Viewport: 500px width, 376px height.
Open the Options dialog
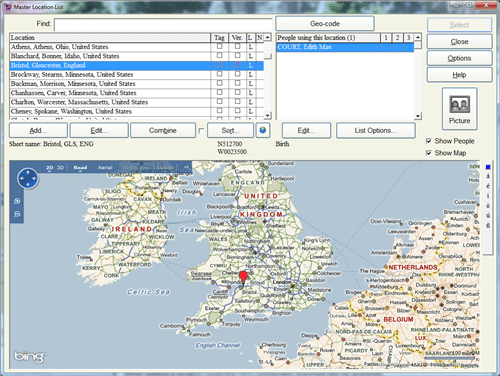coord(459,58)
